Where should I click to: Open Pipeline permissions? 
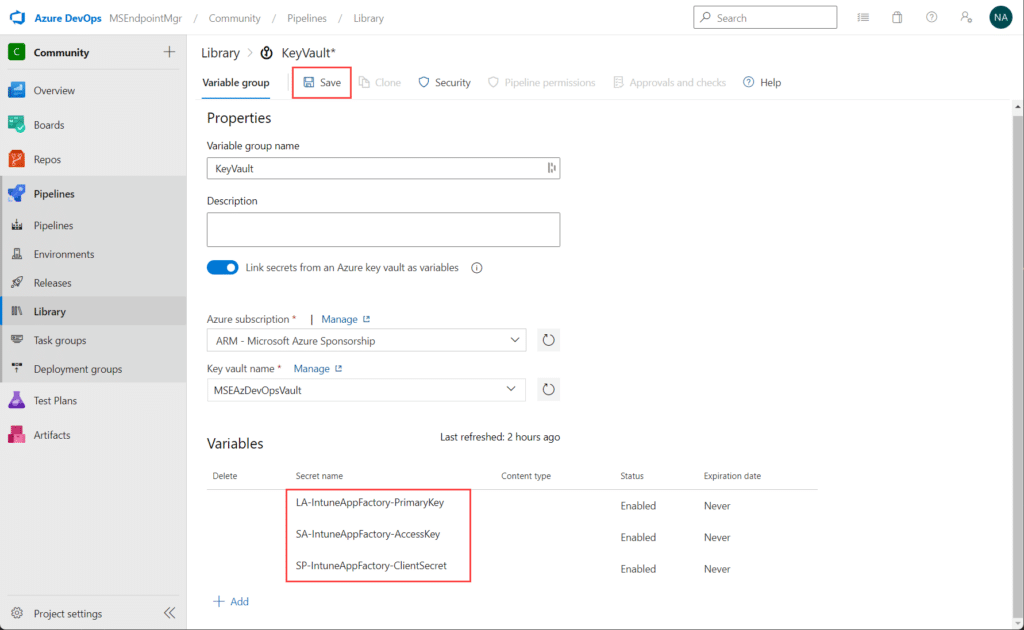(541, 82)
